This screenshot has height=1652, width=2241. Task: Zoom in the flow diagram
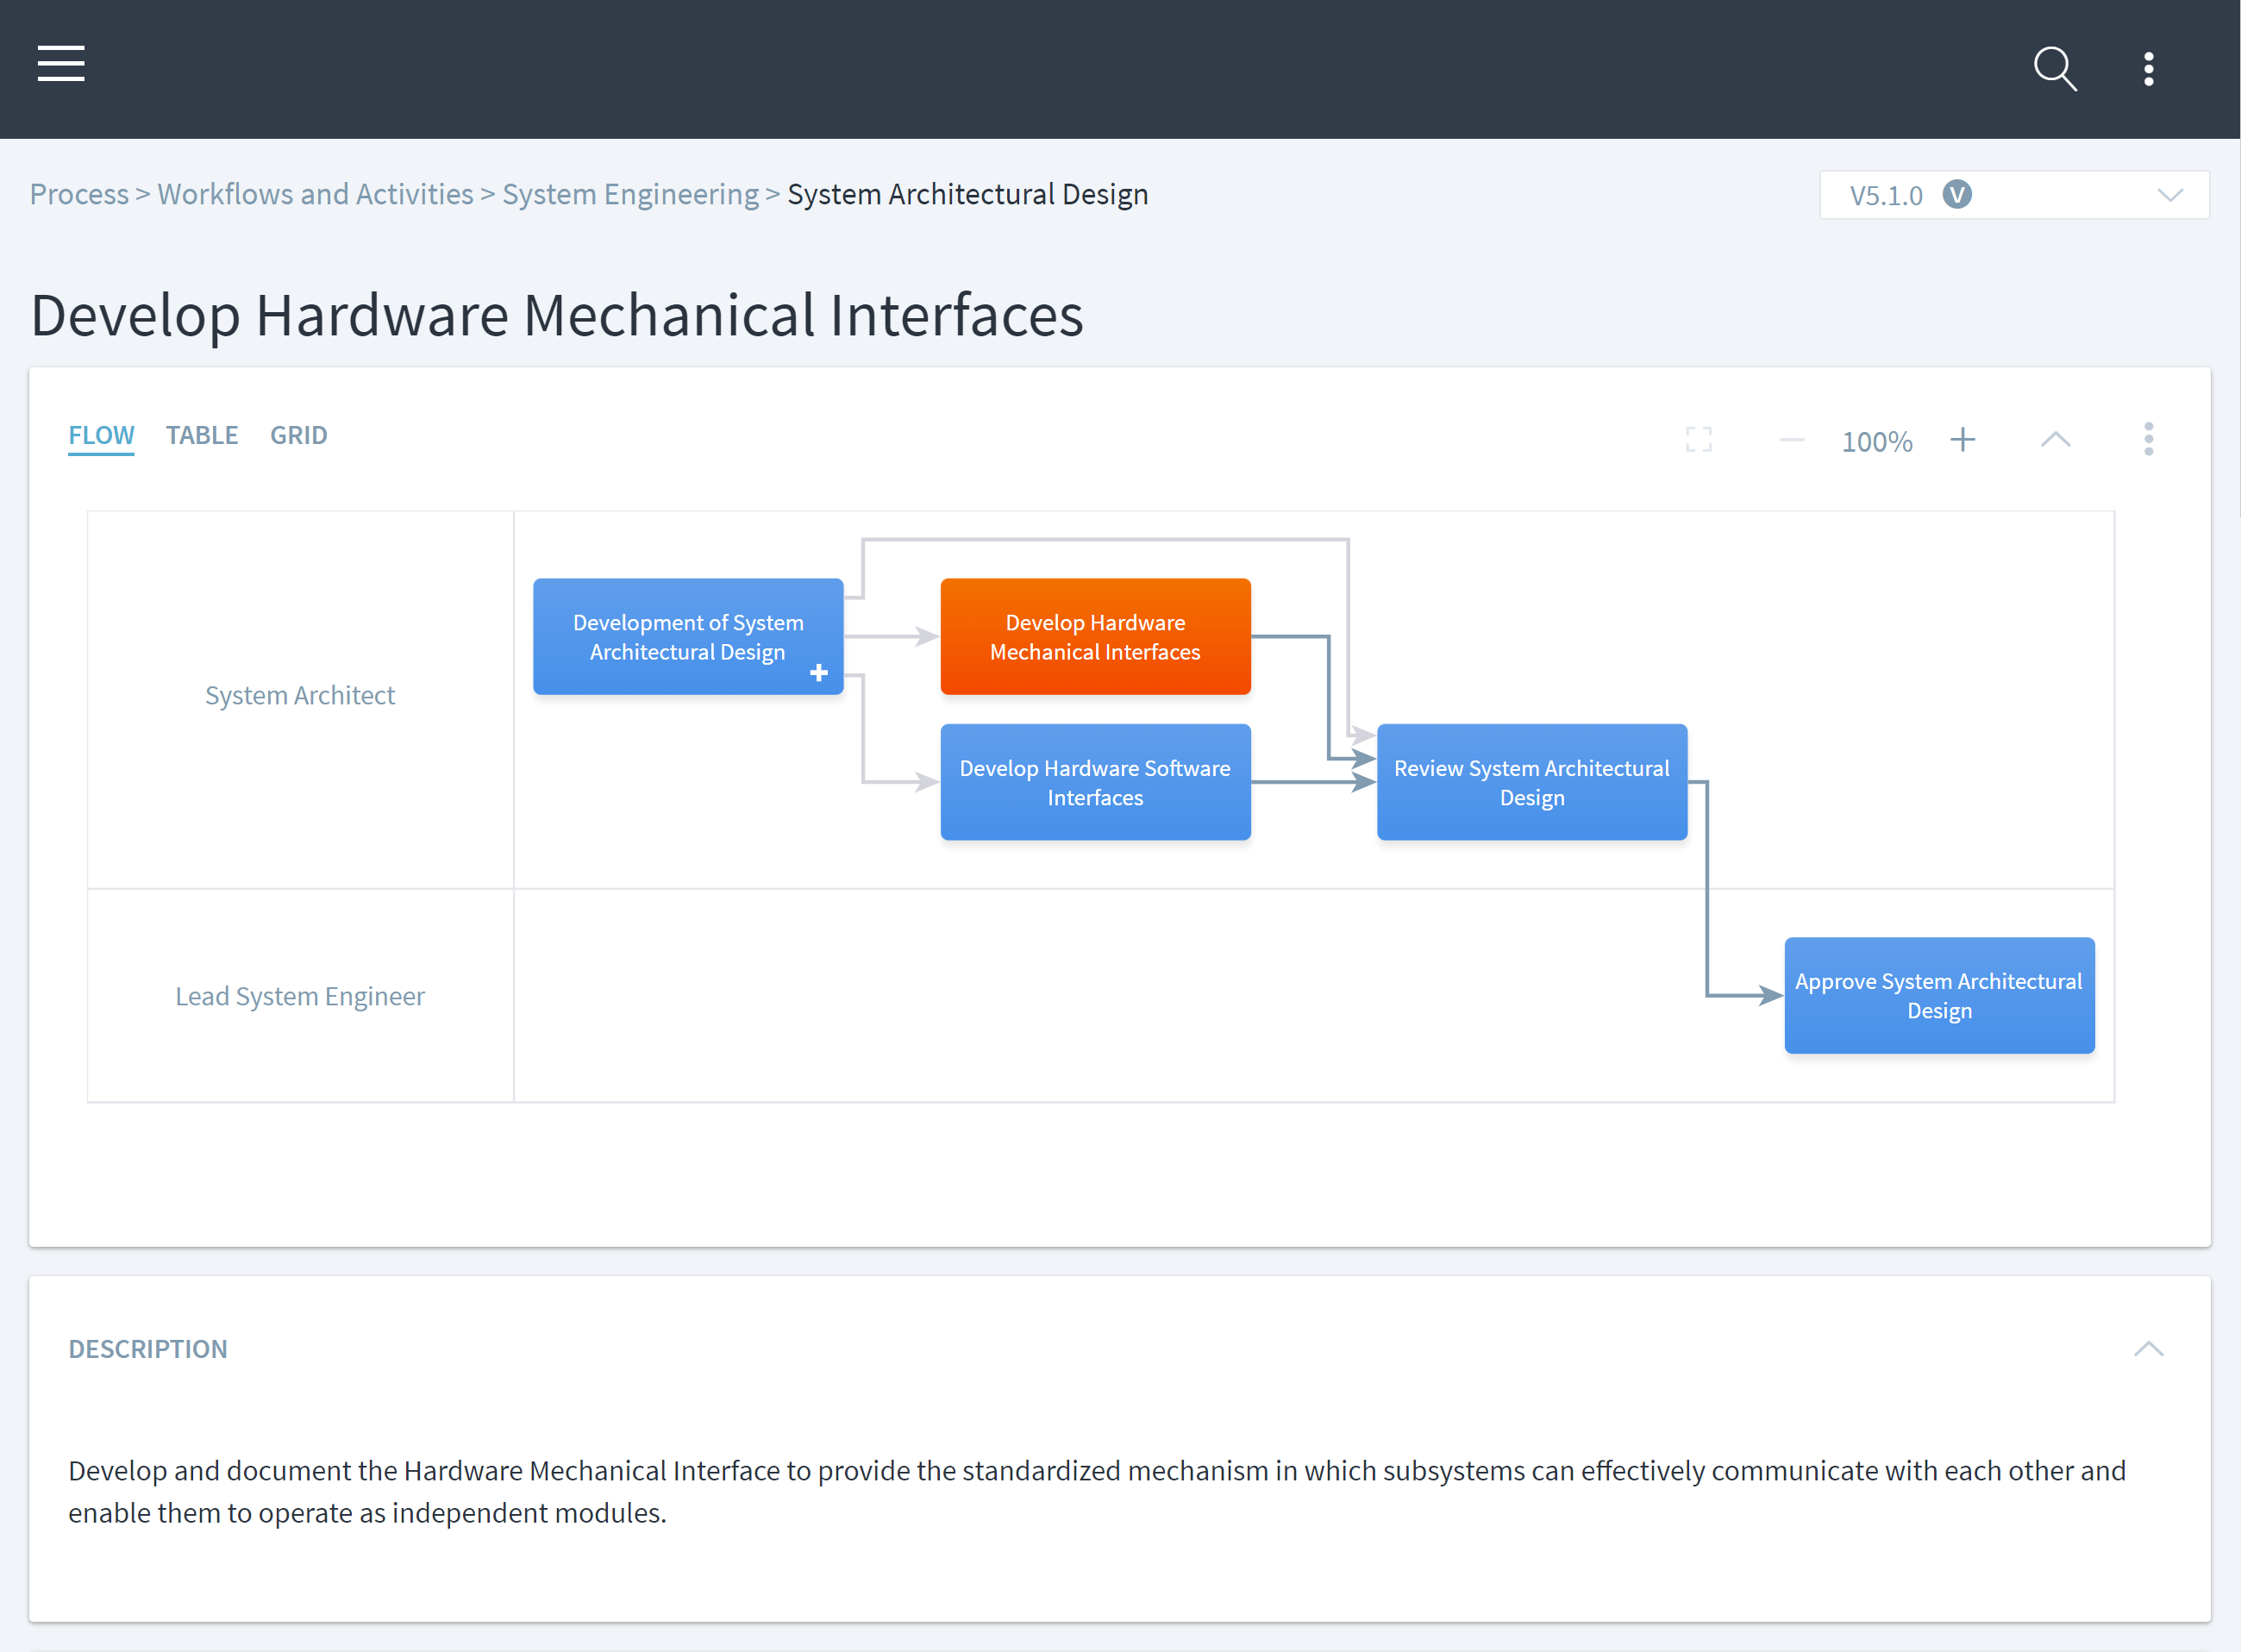(x=1962, y=440)
